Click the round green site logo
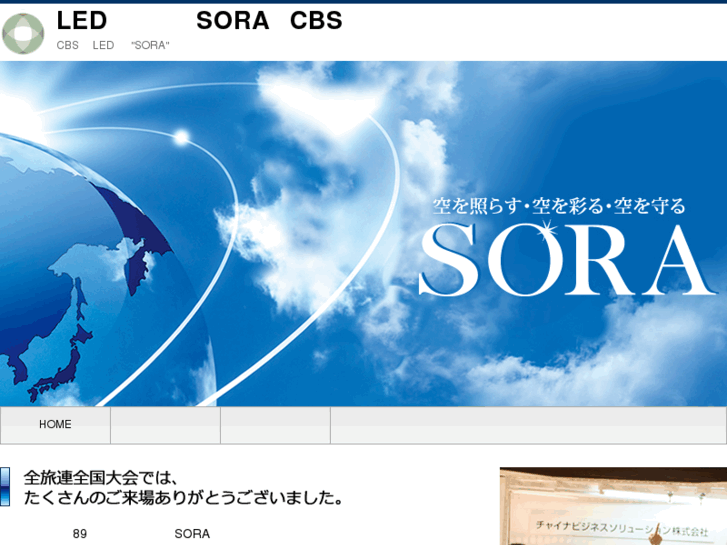The width and height of the screenshot is (727, 545). [x=23, y=33]
